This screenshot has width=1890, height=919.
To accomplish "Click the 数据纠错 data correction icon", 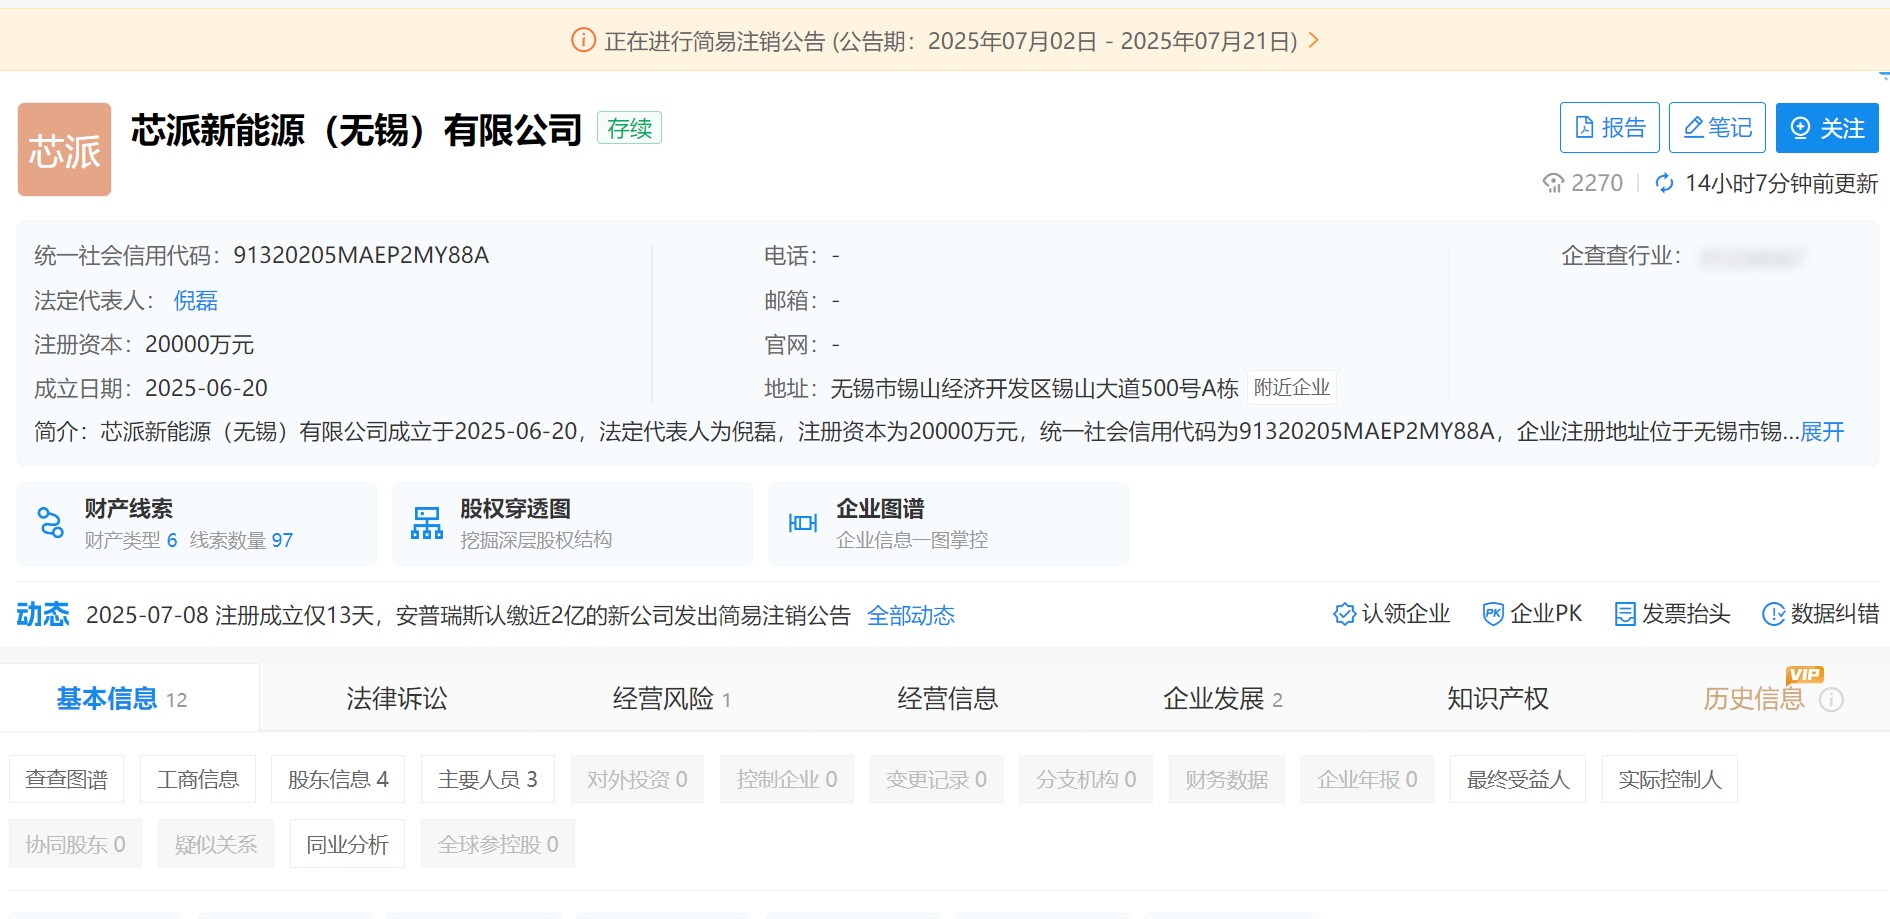I will click(1773, 614).
